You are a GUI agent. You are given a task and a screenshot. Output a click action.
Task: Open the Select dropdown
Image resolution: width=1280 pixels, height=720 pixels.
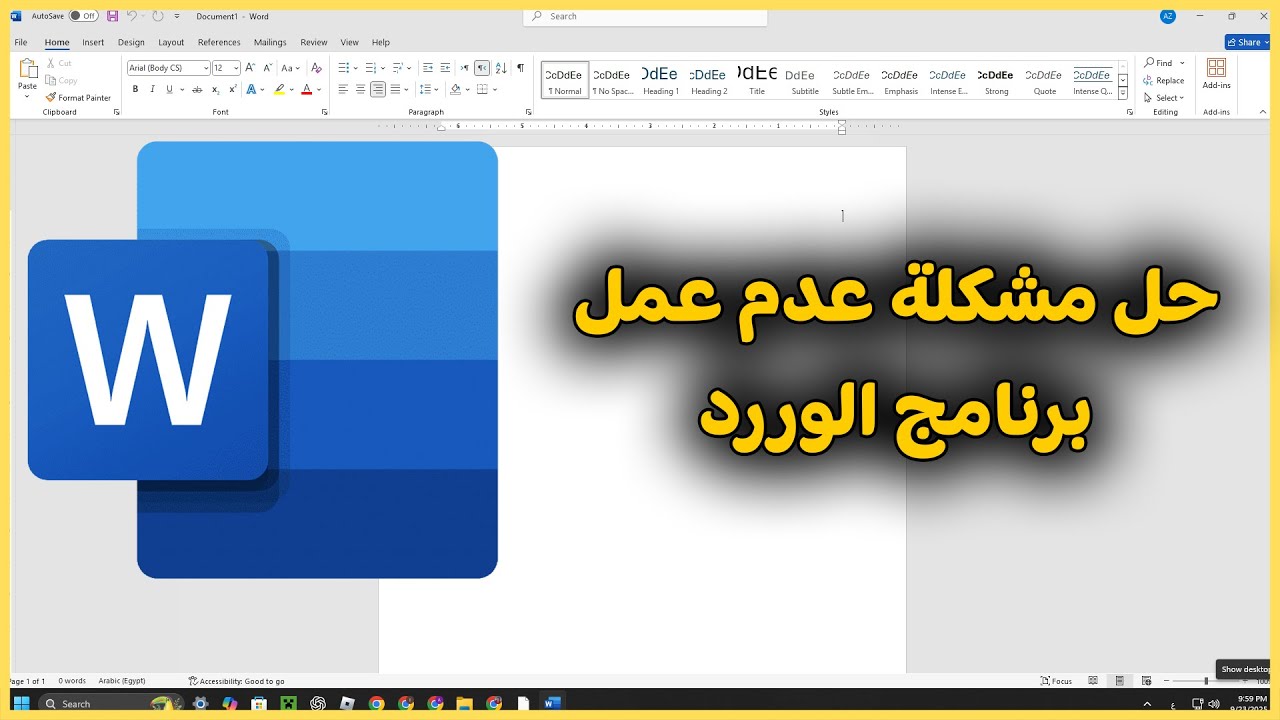point(1165,98)
